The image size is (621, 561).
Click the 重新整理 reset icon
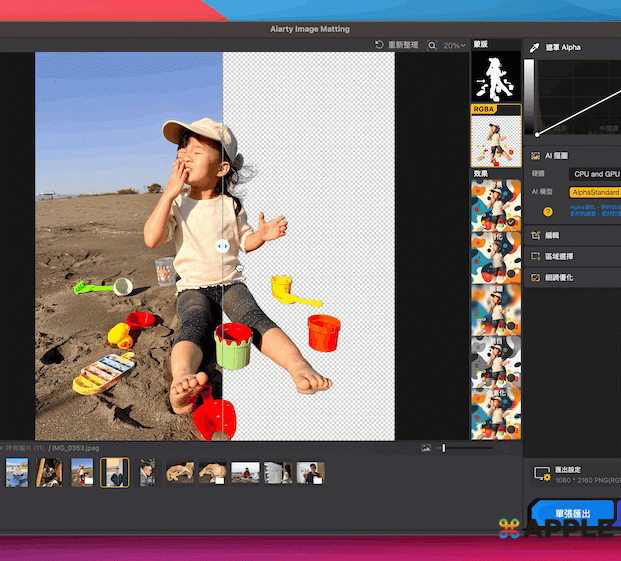[x=379, y=45]
